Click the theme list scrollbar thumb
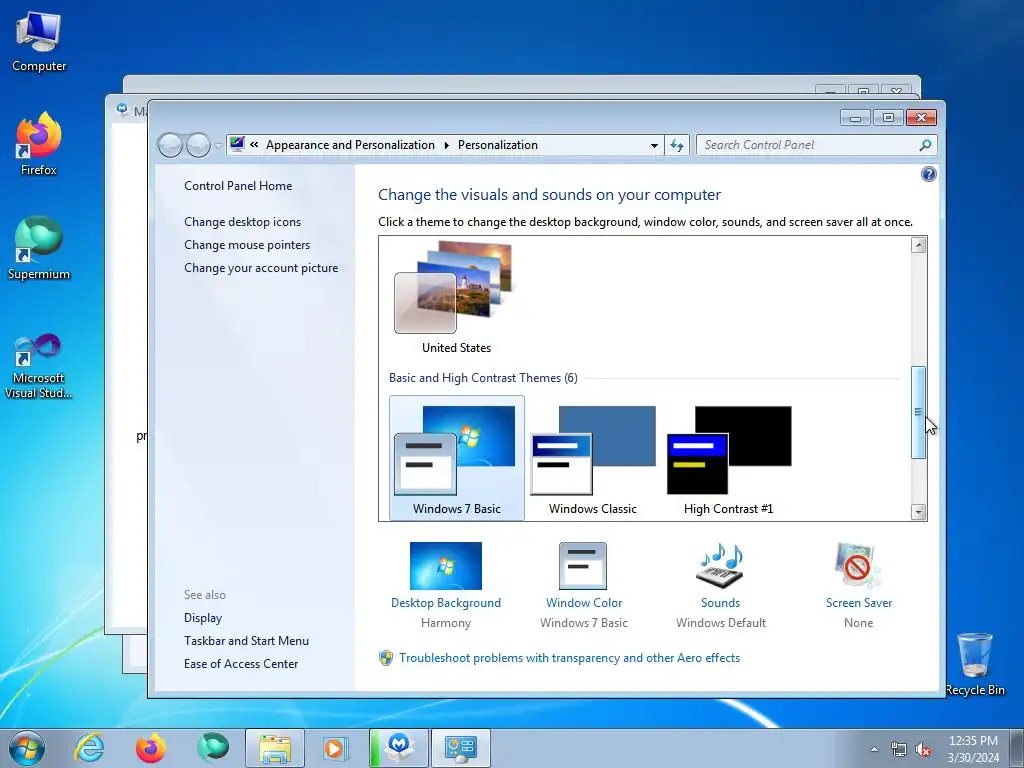Screen dimensions: 1024x768 (918, 412)
